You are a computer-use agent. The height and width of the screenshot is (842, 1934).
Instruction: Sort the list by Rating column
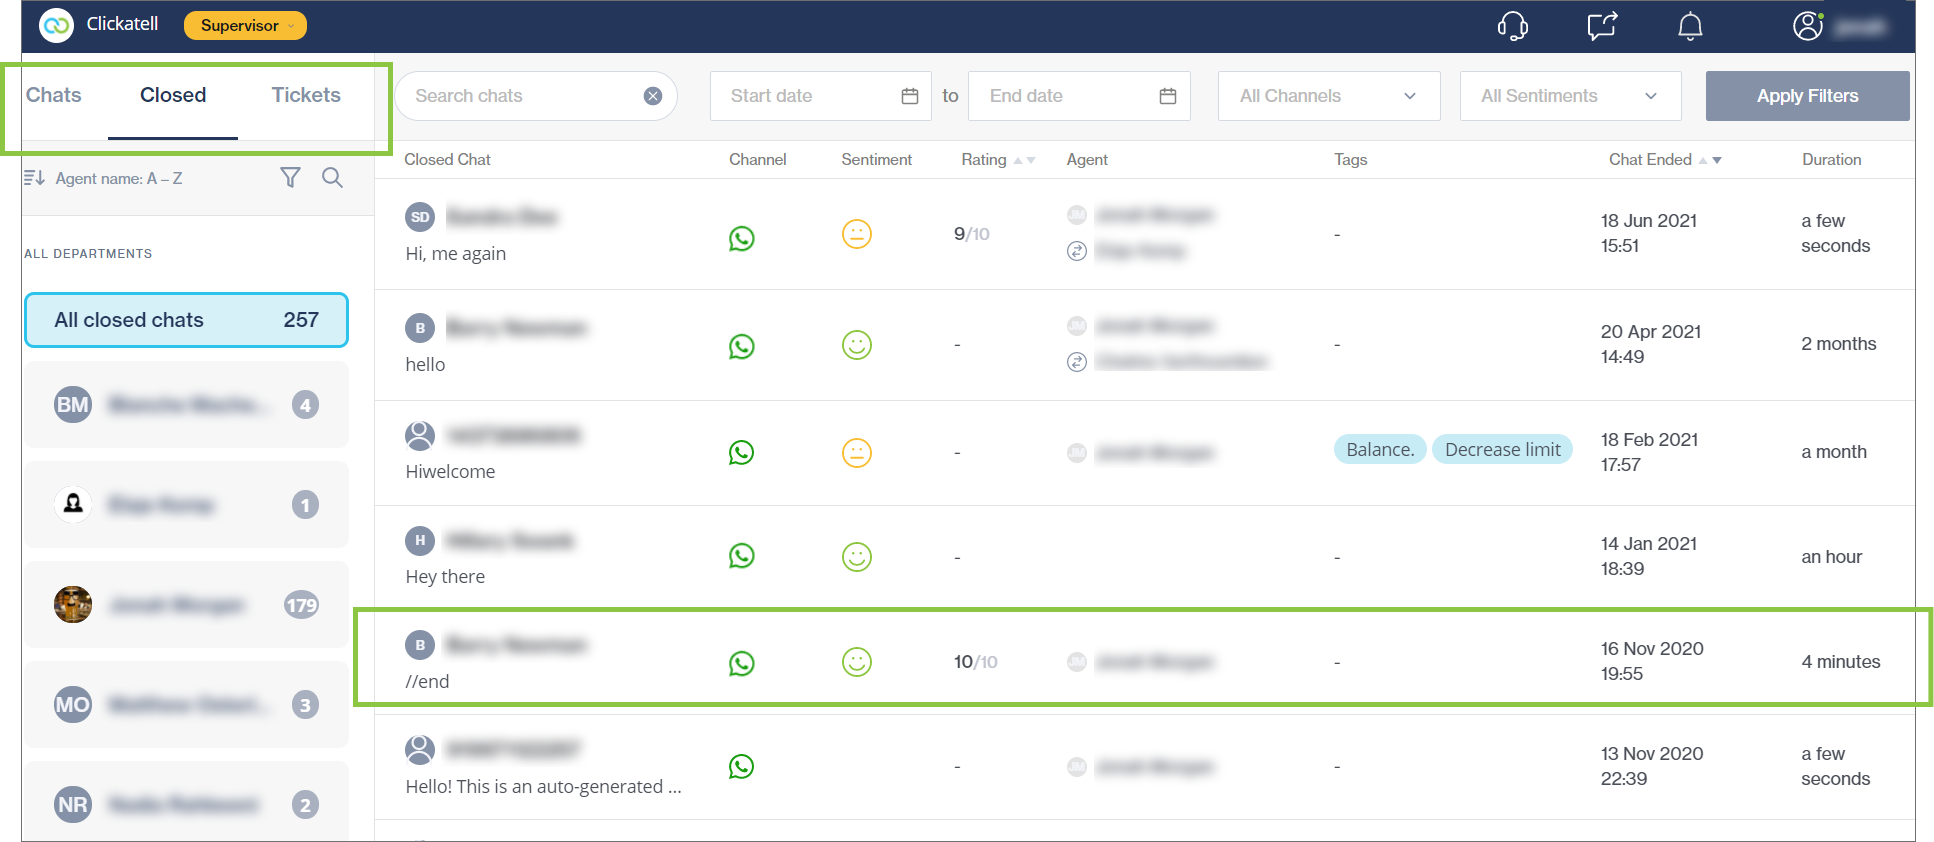click(1024, 160)
